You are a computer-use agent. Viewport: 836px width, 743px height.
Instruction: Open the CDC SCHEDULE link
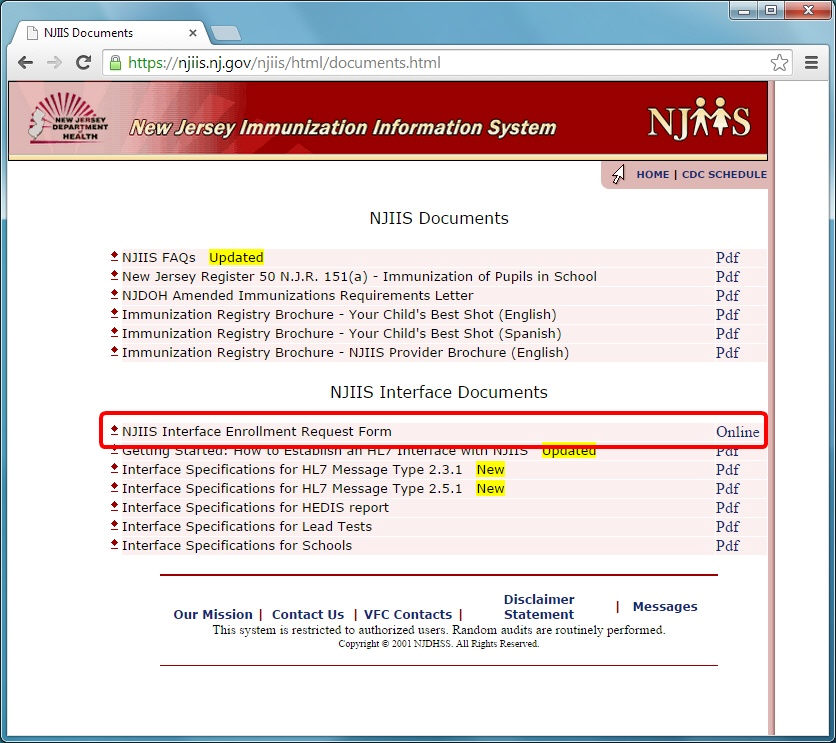coord(724,174)
